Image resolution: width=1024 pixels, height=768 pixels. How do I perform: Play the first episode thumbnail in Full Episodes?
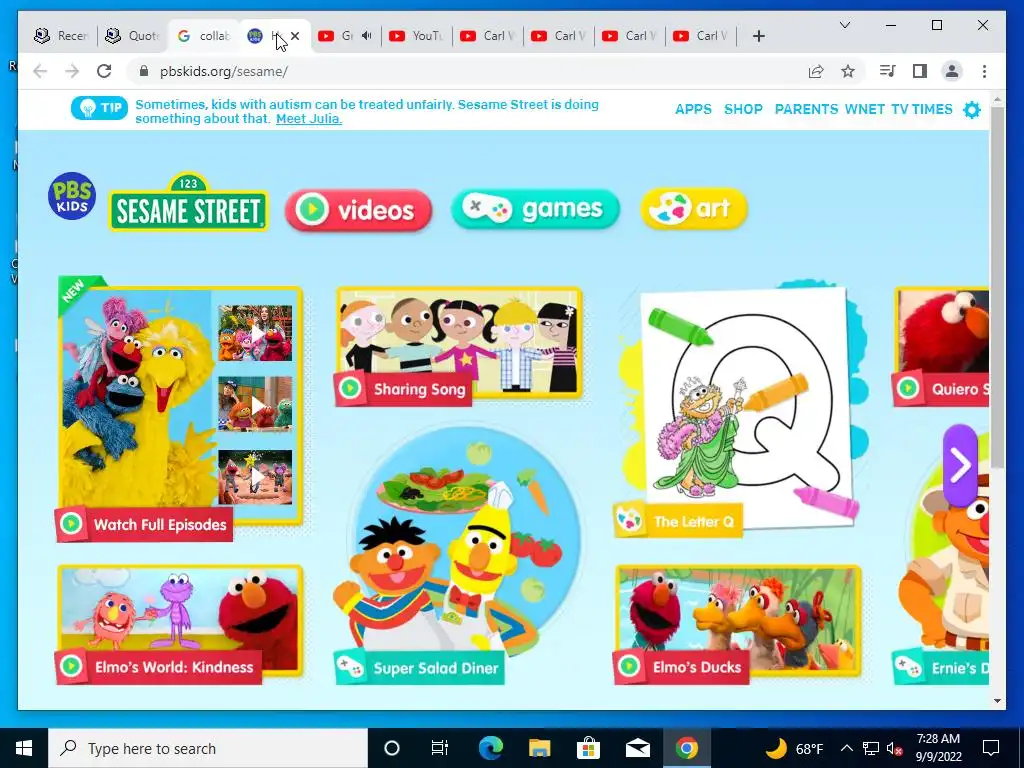(x=255, y=334)
